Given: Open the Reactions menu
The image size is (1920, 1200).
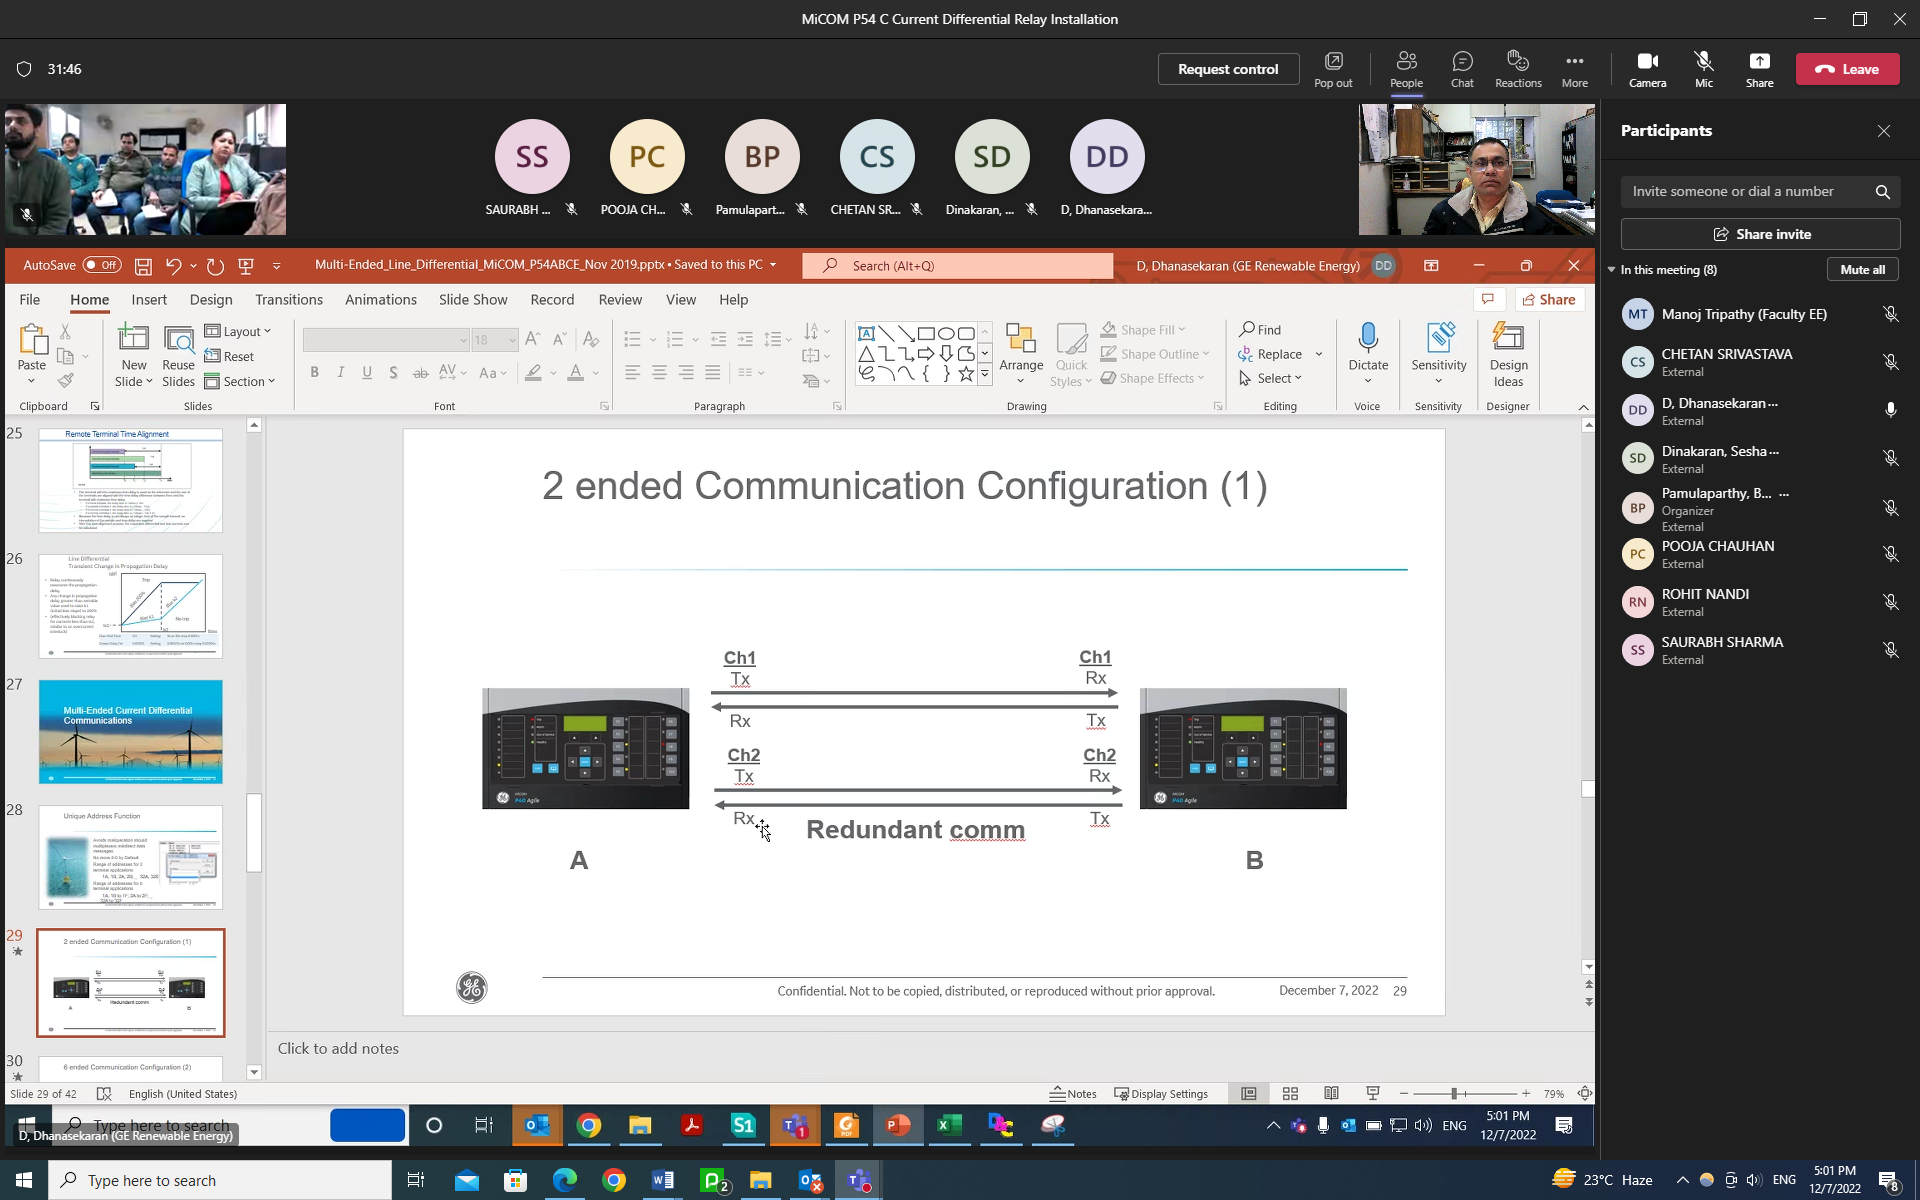Looking at the screenshot, I should tap(1517, 69).
